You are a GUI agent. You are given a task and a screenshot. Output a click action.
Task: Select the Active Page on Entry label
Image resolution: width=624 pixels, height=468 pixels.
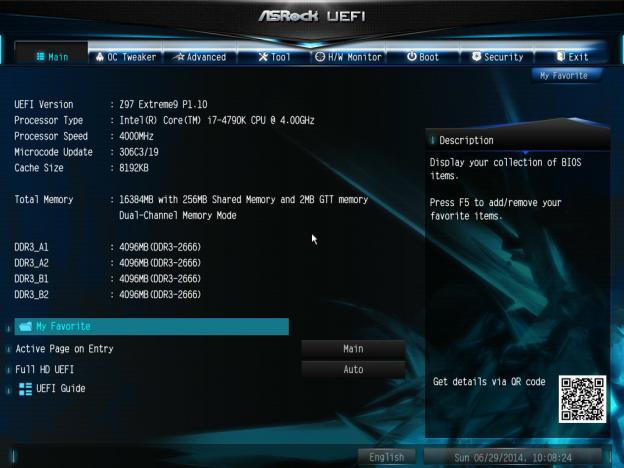[64, 349]
